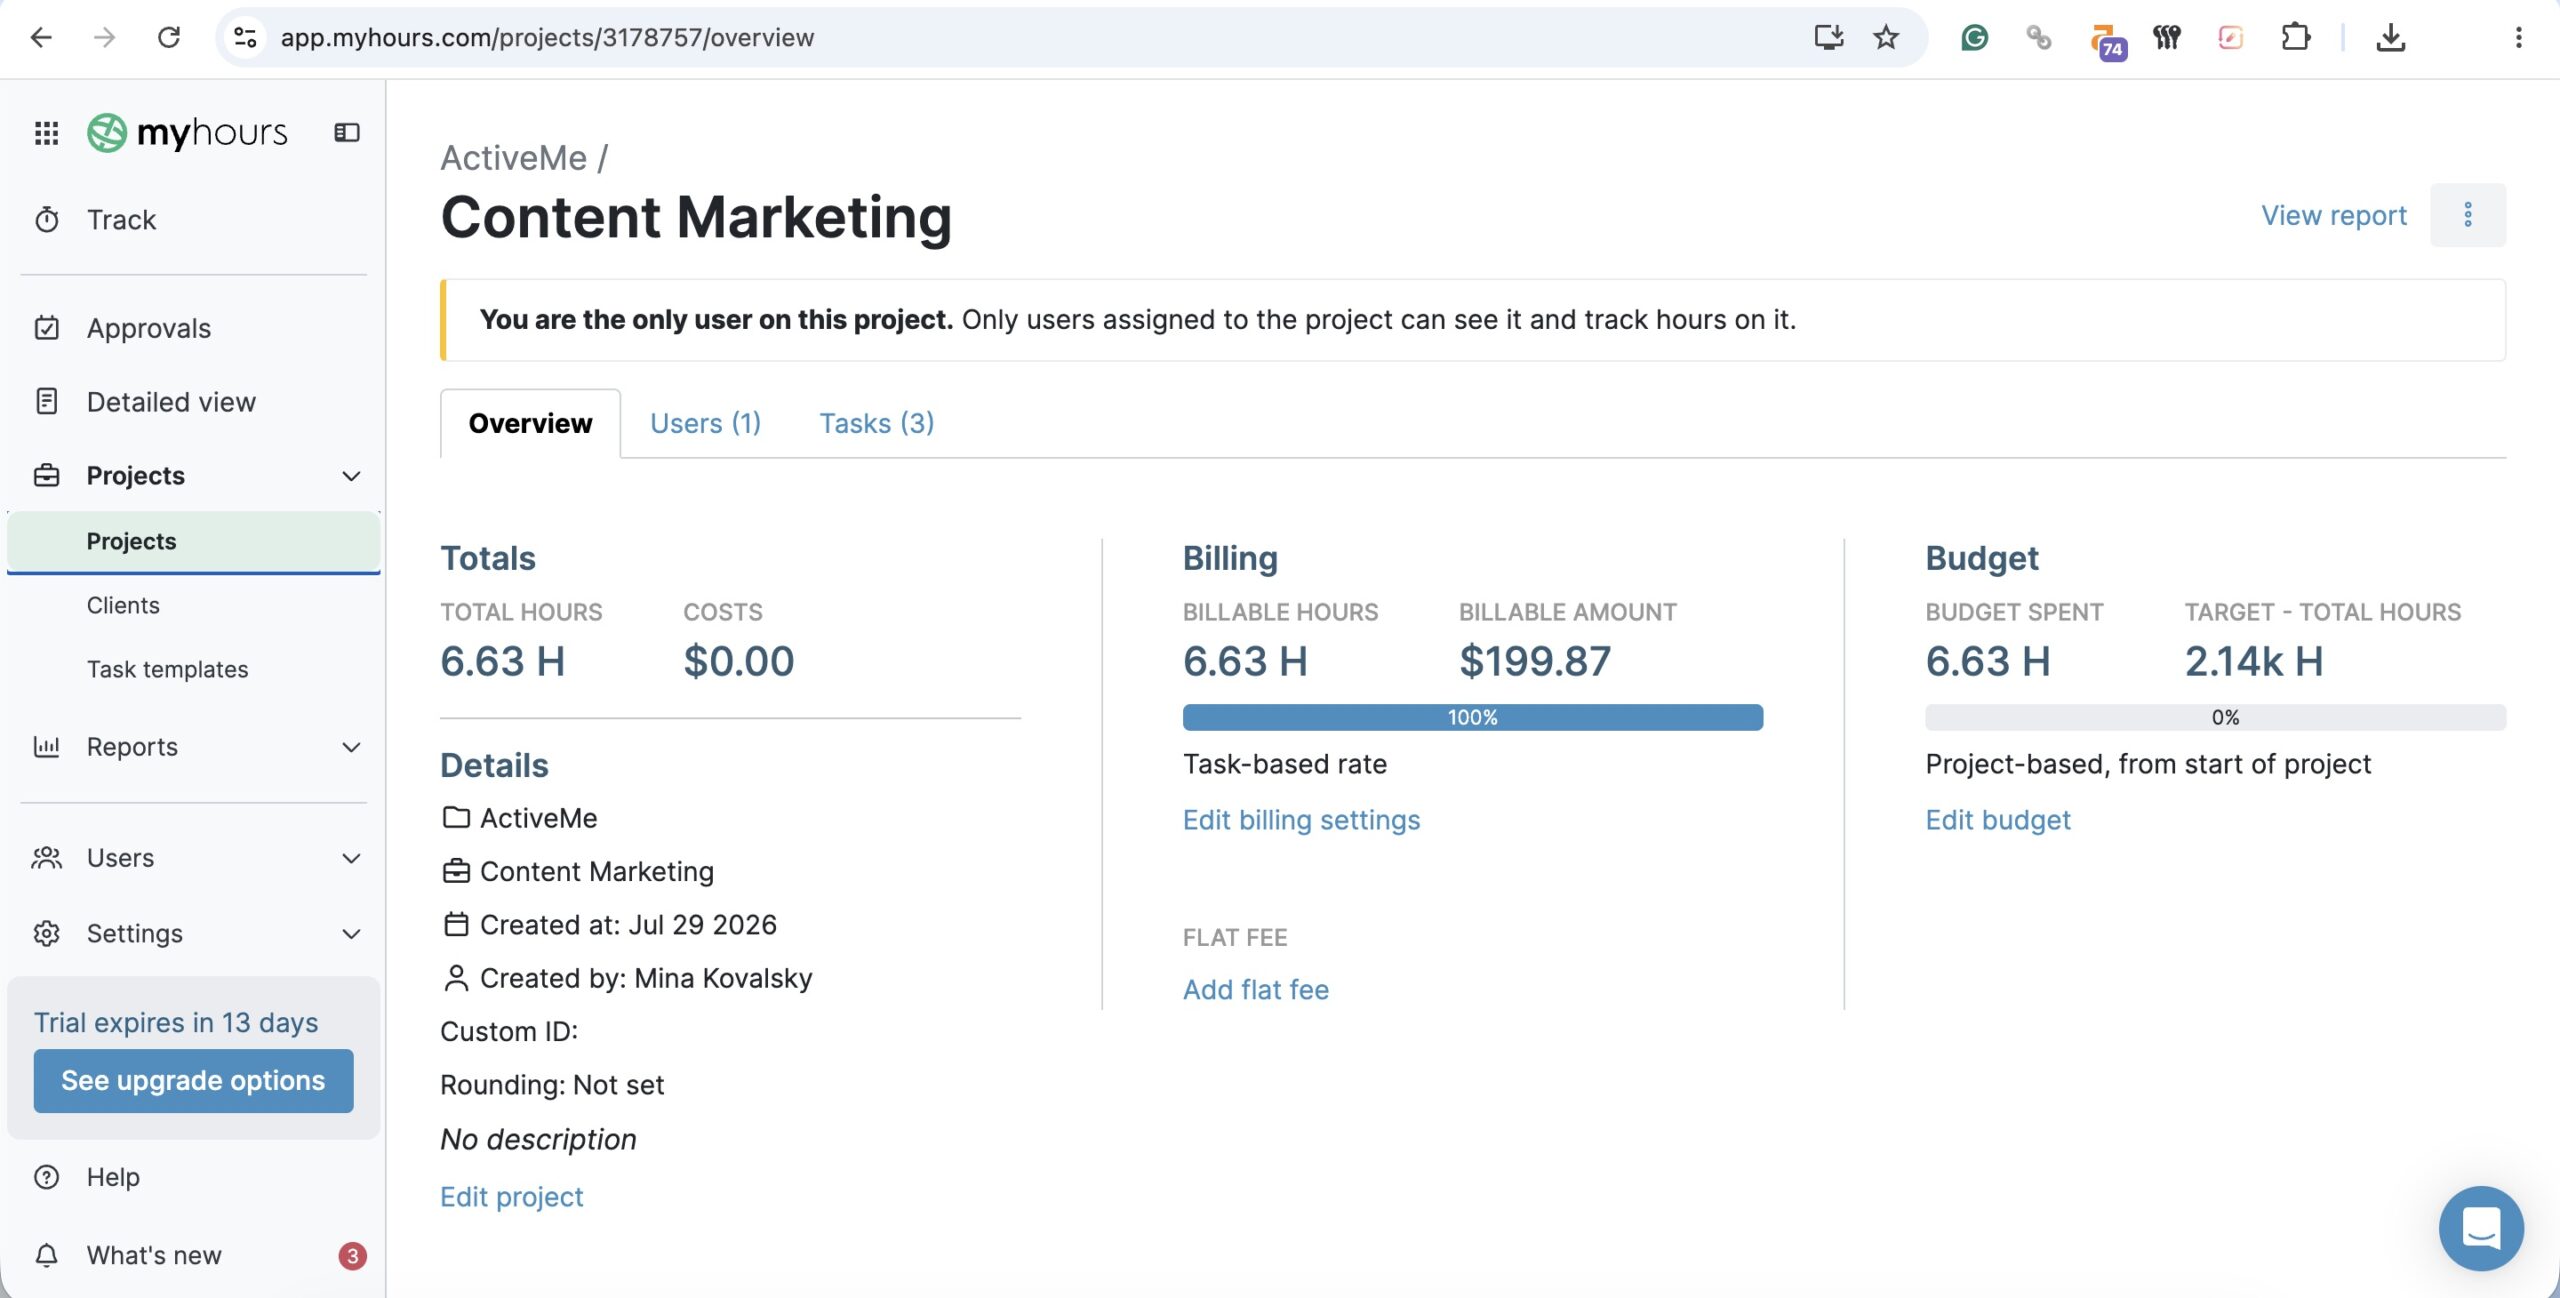Image resolution: width=2560 pixels, height=1298 pixels.
Task: Click the Grammarly extension icon
Action: pos(1974,38)
